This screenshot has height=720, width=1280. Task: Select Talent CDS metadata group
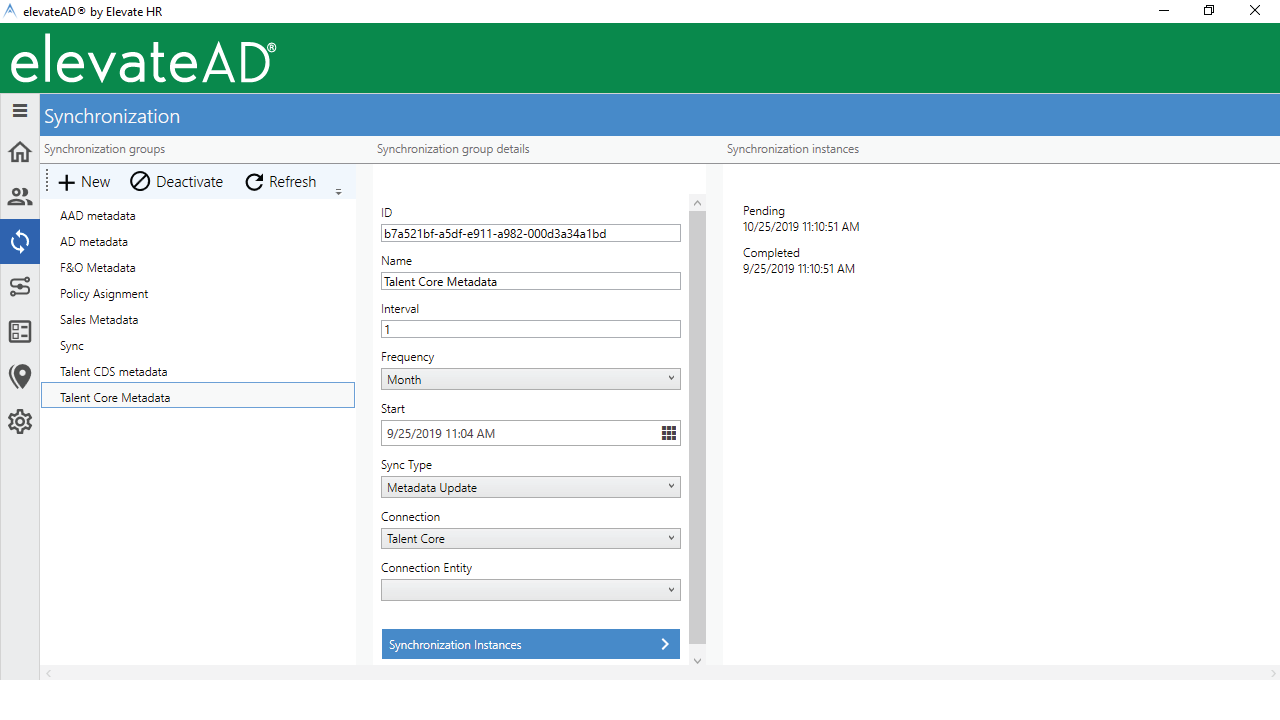(x=198, y=372)
